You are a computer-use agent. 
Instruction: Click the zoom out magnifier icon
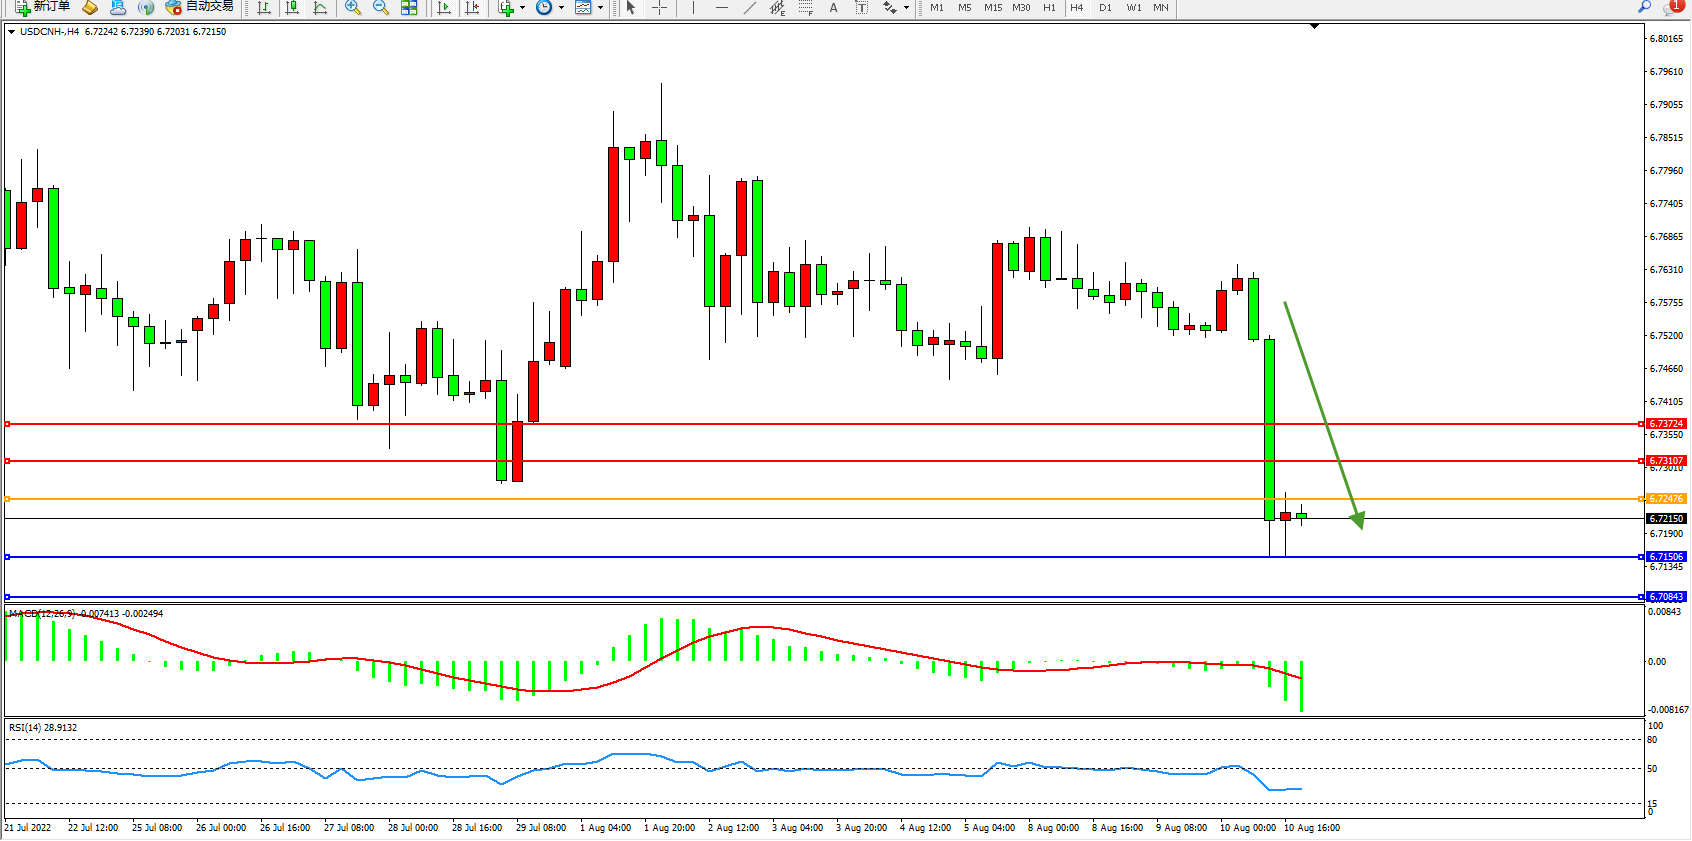381,7
